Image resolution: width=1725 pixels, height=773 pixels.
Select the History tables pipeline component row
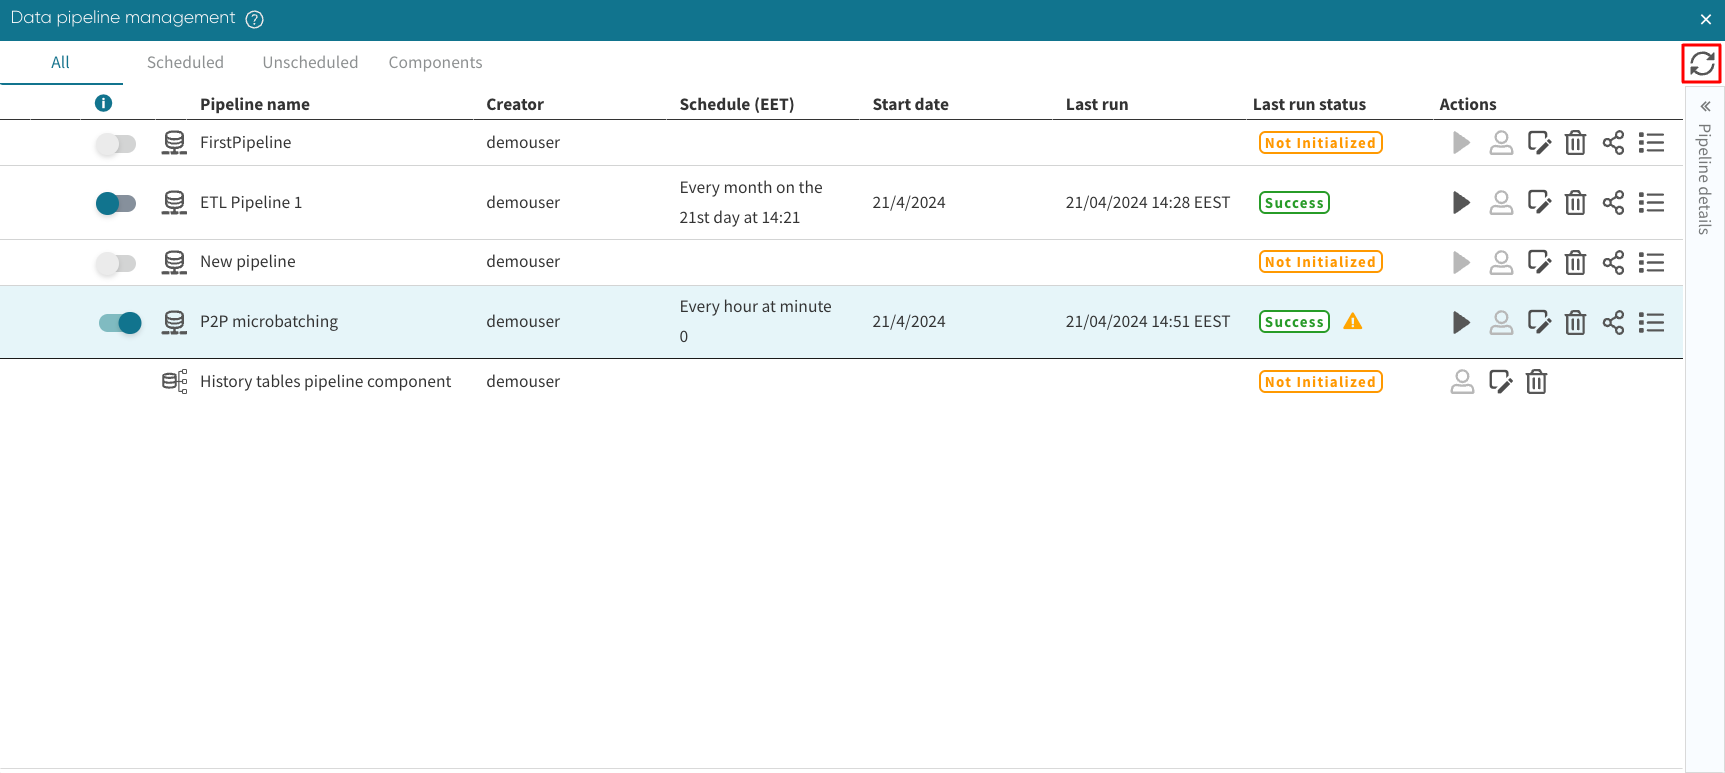pyautogui.click(x=325, y=382)
